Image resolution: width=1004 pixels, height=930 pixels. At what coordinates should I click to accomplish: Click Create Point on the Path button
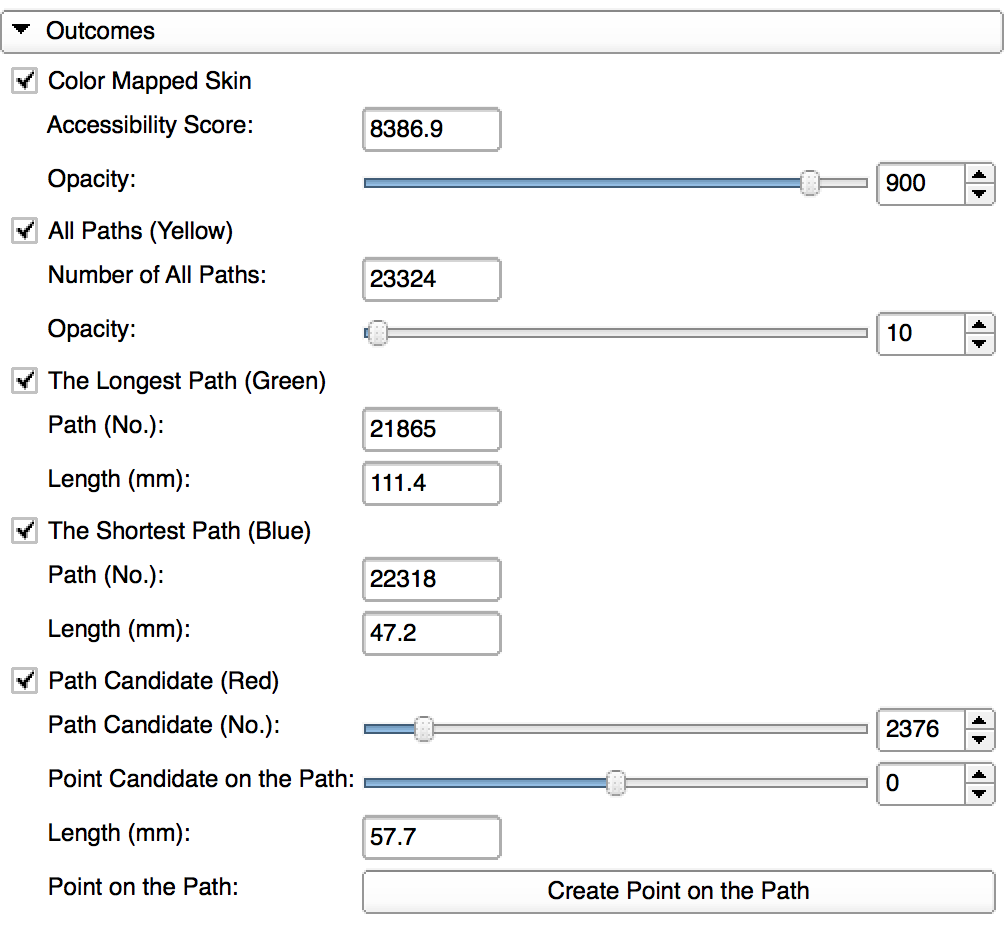pyautogui.click(x=678, y=891)
